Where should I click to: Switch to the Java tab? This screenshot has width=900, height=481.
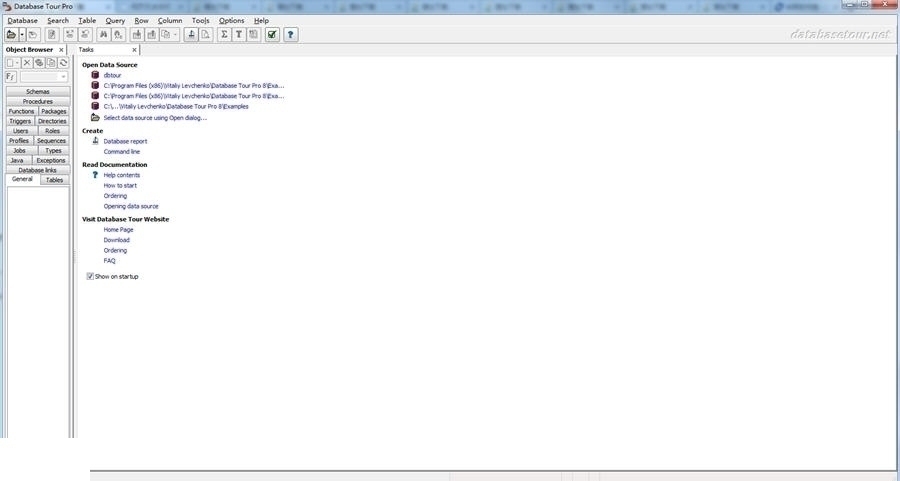click(x=17, y=160)
